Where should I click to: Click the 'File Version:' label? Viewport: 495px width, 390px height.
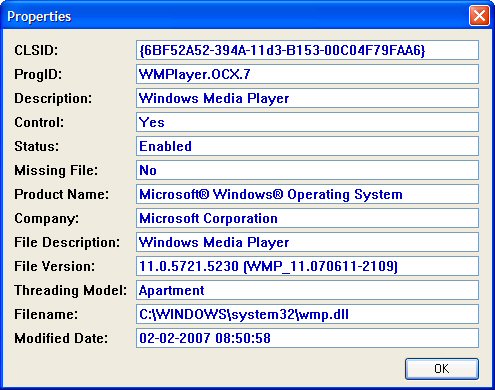[x=54, y=267]
